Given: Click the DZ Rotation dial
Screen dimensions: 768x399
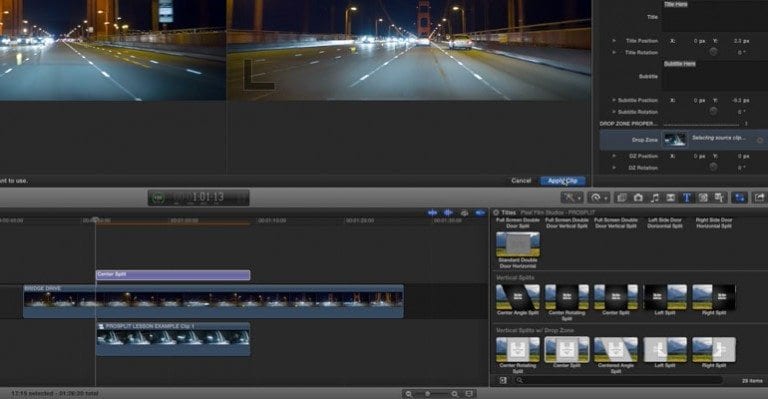Looking at the screenshot, I should 714,167.
